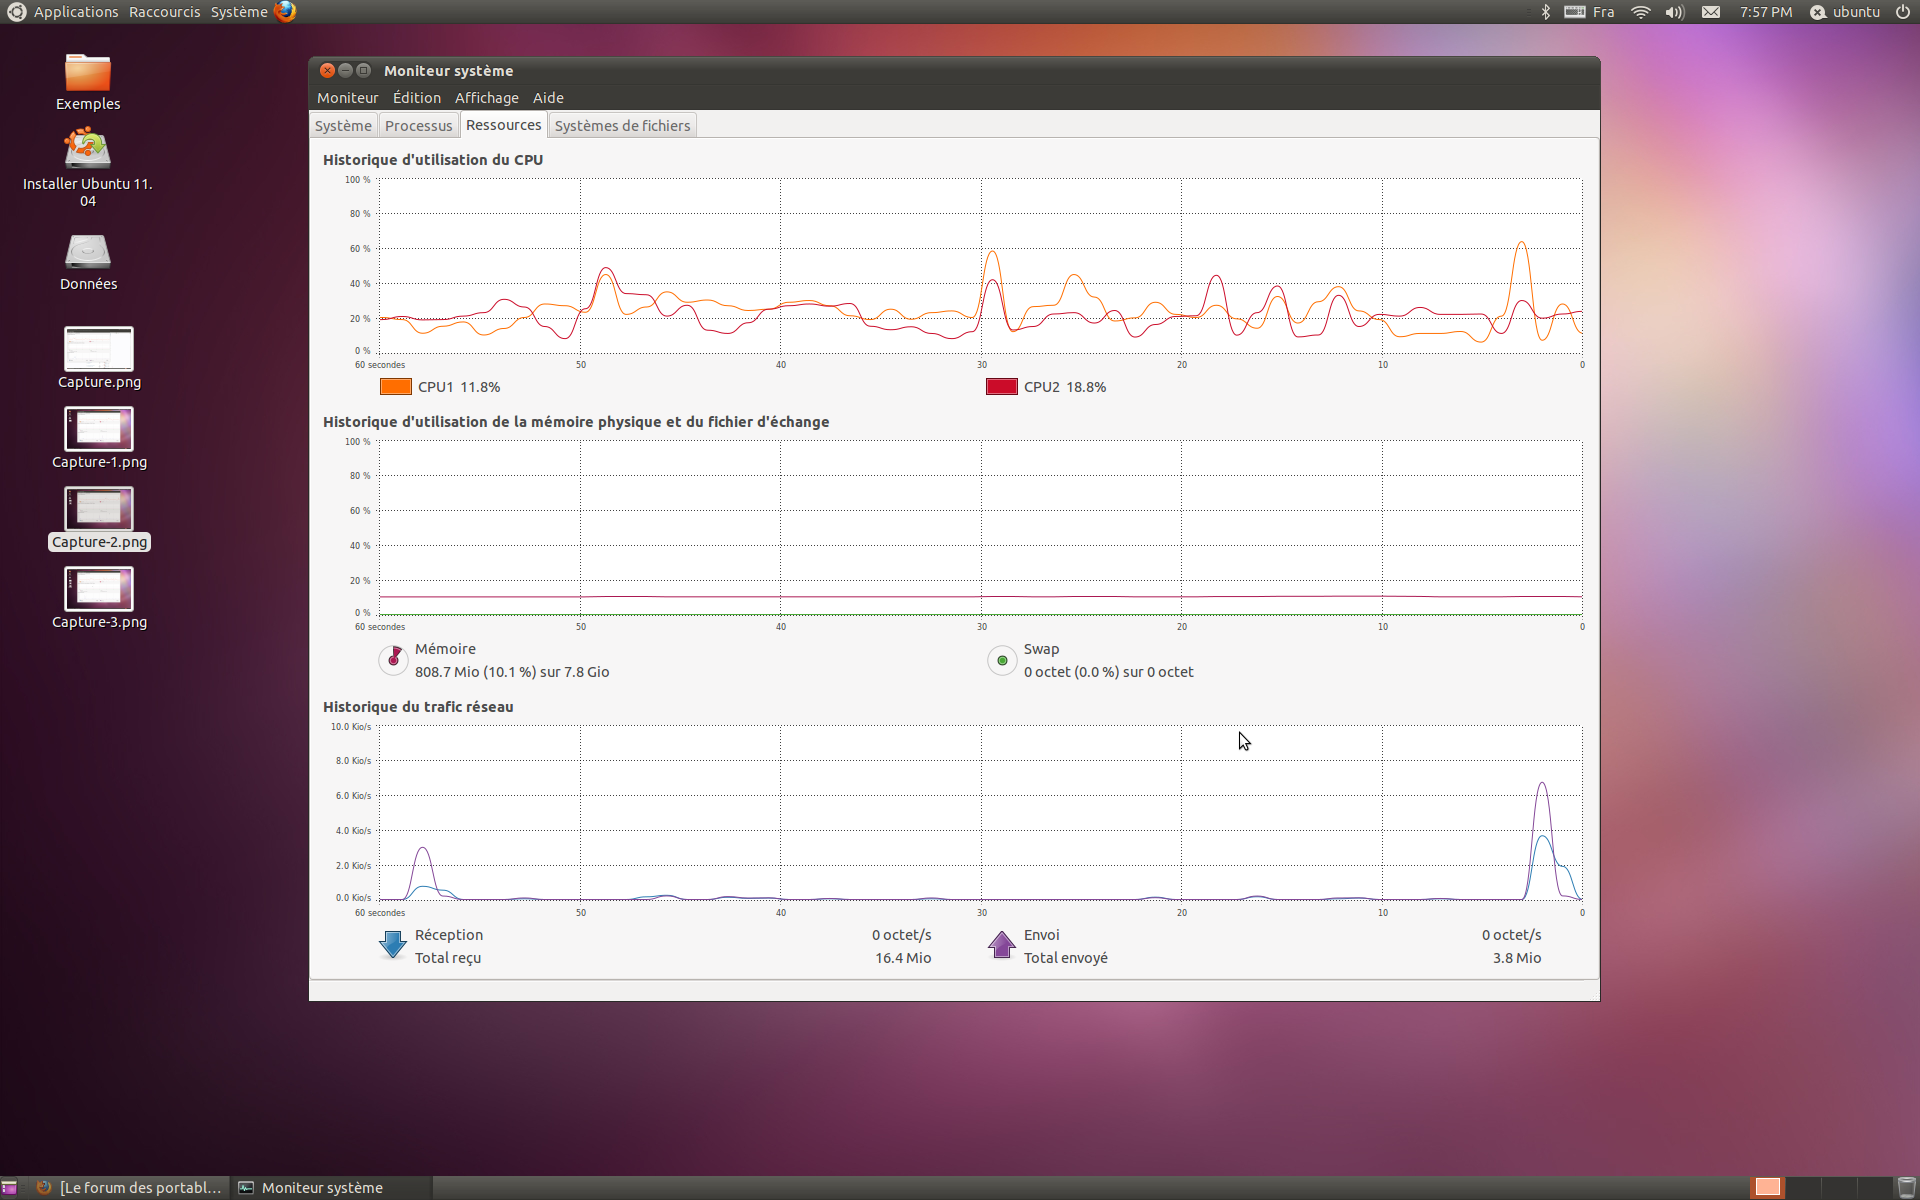Open the Applications menu in top panel
This screenshot has height=1200, width=1920.
(75, 12)
